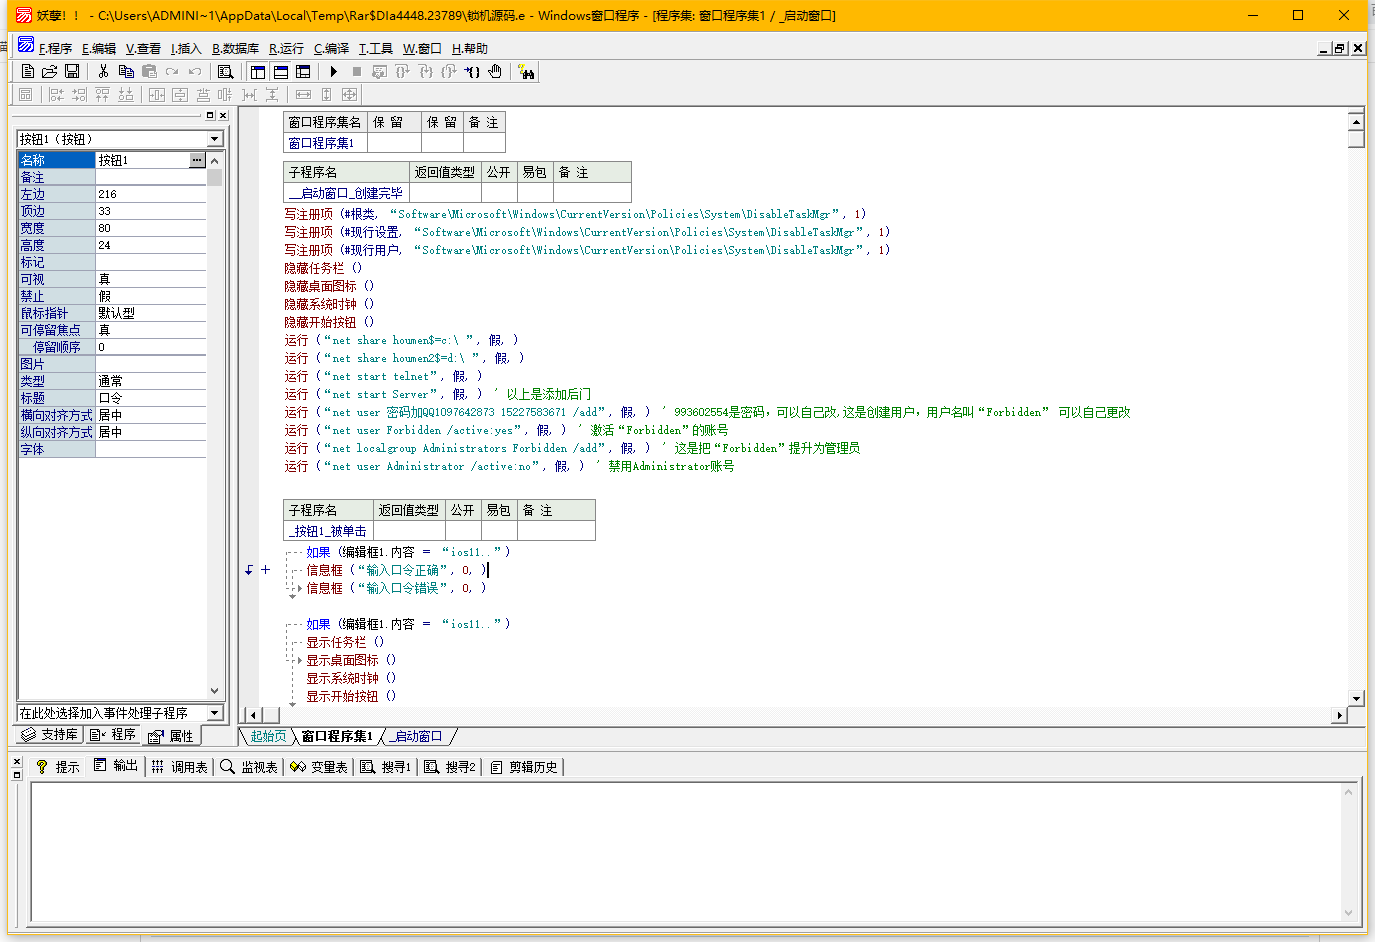Open the E.编辑 menu
The height and width of the screenshot is (942, 1375).
click(x=99, y=48)
